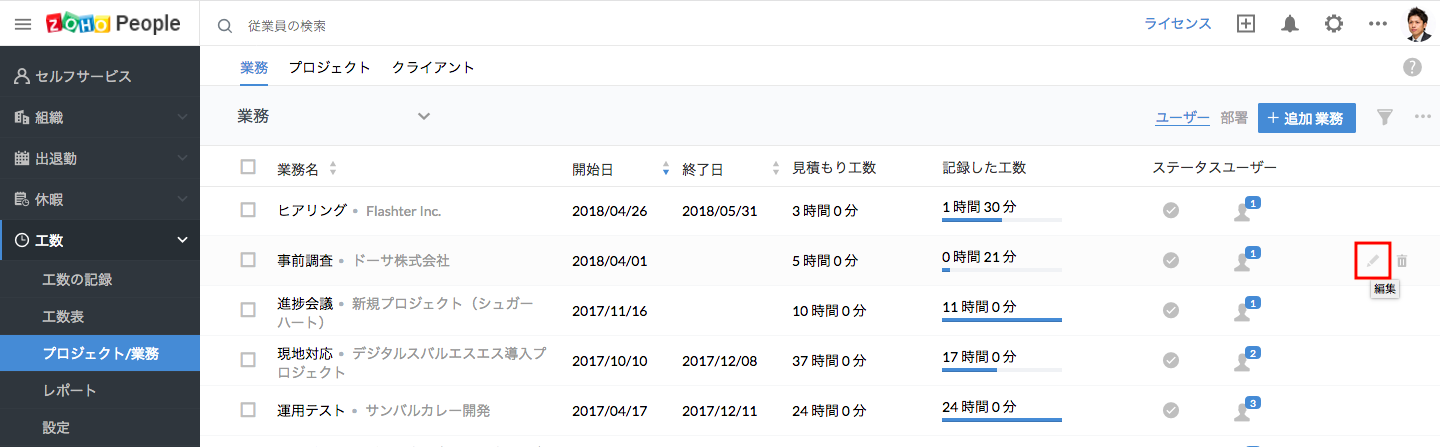Click the 追加 業務 button
This screenshot has width=1440, height=447.
[x=1306, y=117]
